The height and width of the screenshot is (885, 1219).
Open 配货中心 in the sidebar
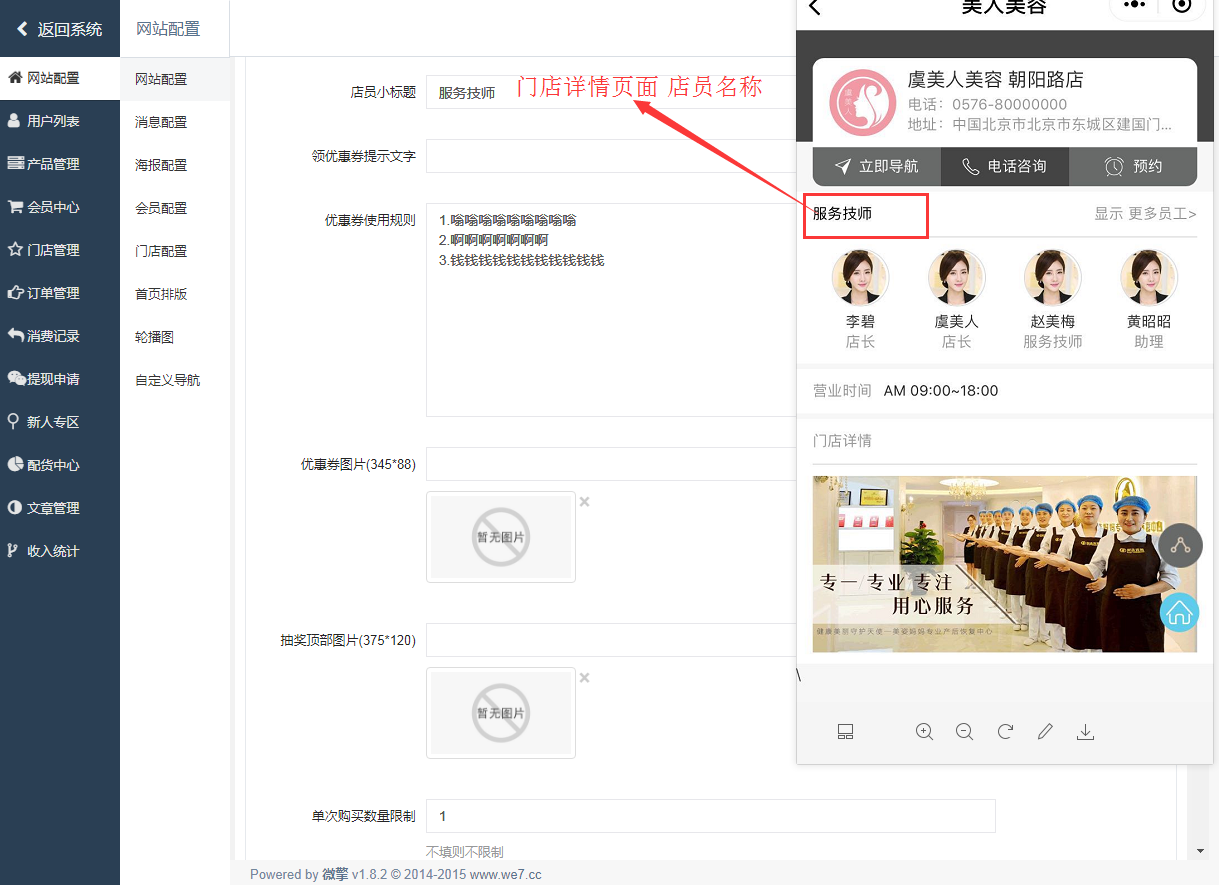[x=60, y=465]
